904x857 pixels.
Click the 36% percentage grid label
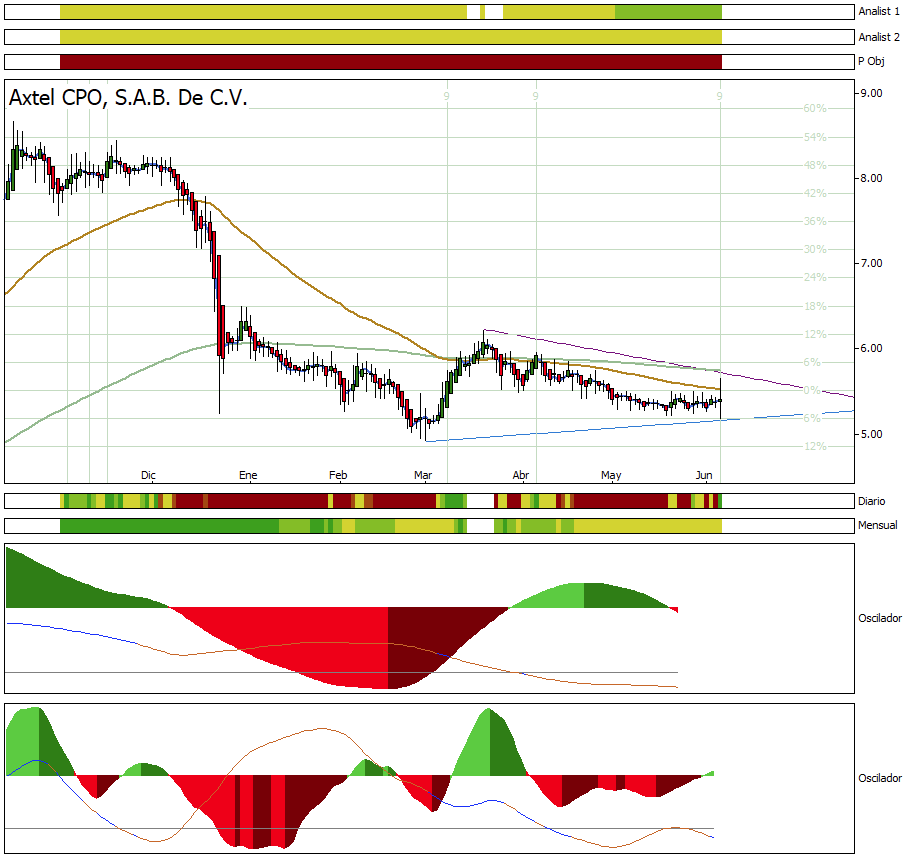(815, 221)
